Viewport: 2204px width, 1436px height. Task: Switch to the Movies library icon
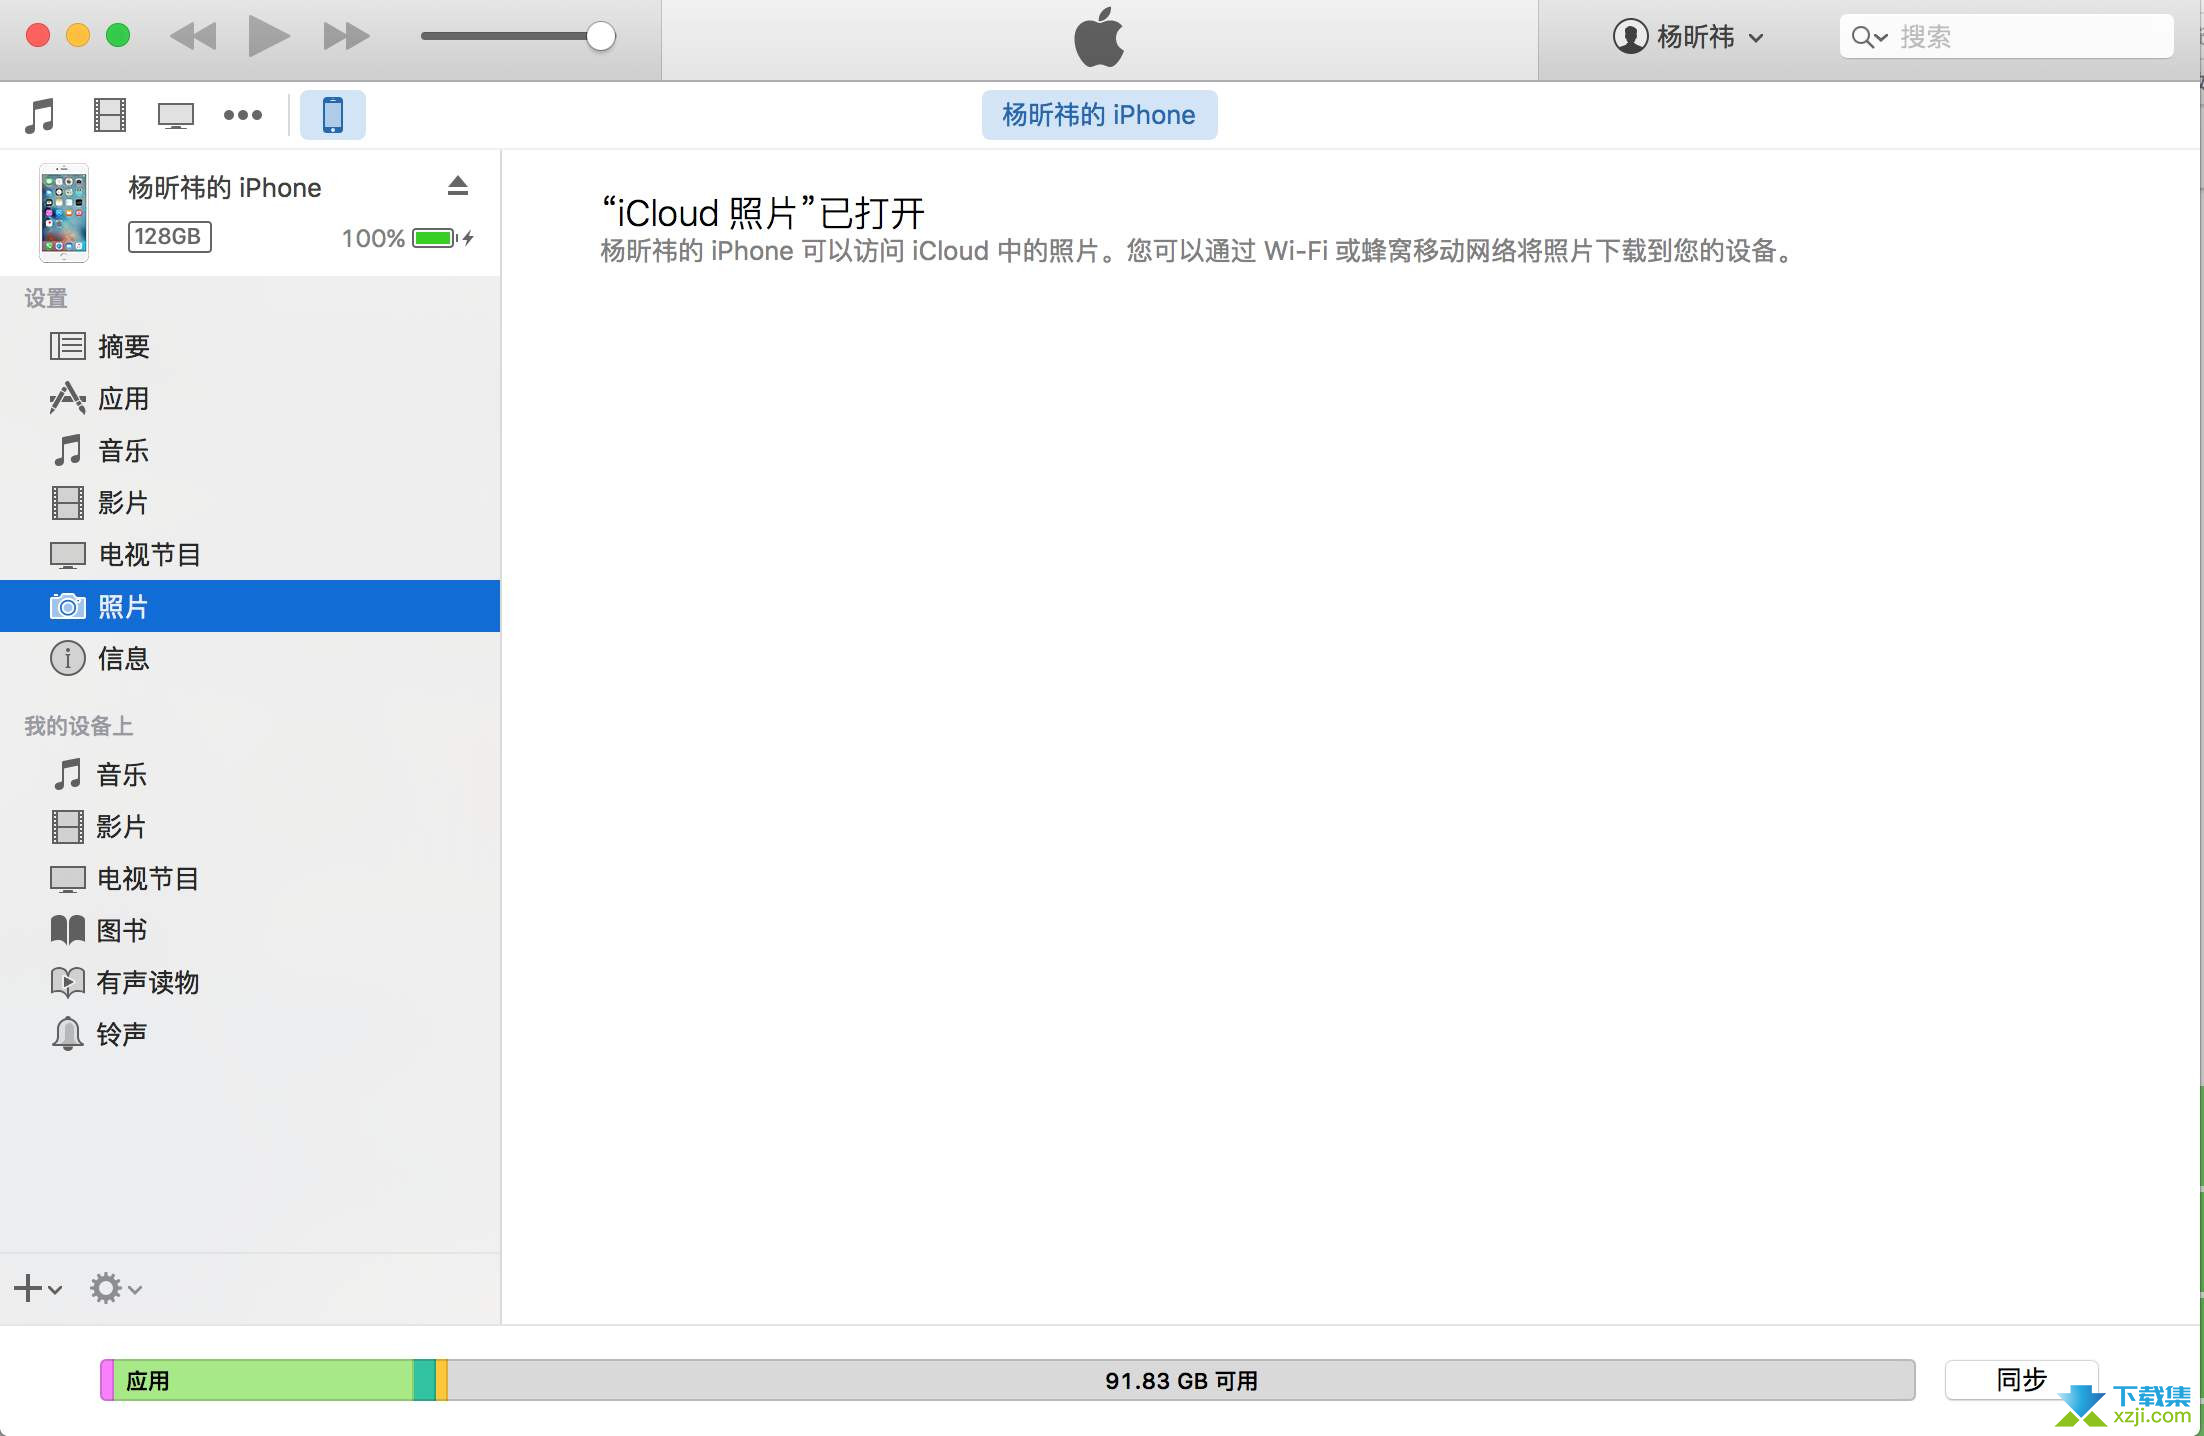pyautogui.click(x=109, y=115)
